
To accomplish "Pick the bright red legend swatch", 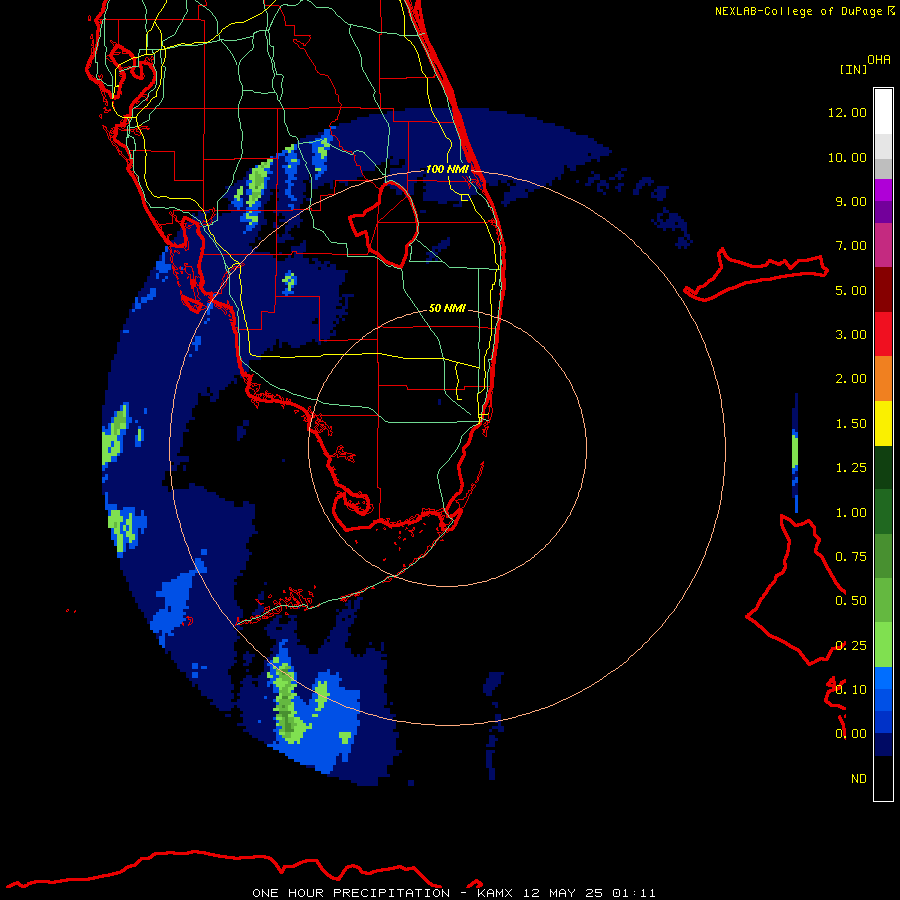I will pos(883,335).
